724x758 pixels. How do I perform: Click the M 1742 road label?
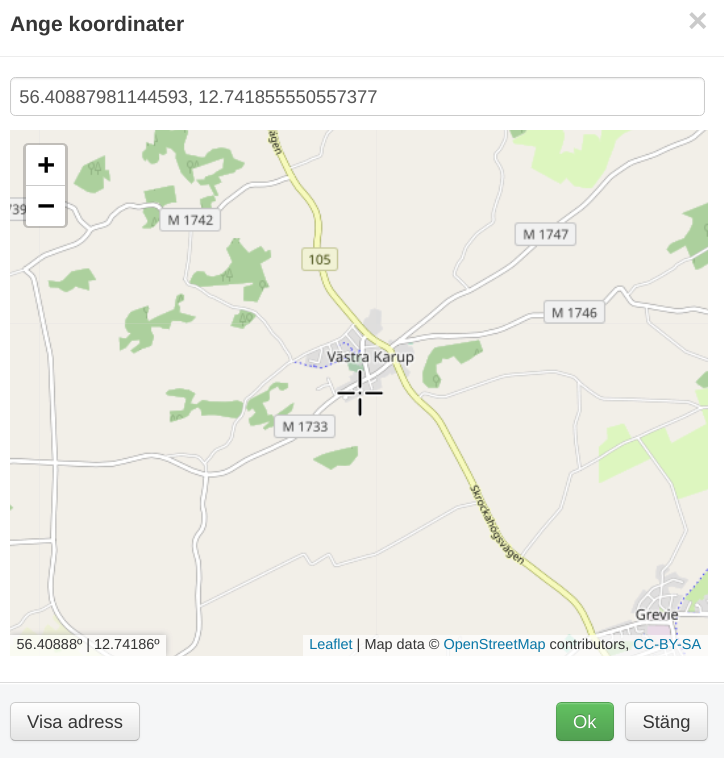pyautogui.click(x=190, y=220)
